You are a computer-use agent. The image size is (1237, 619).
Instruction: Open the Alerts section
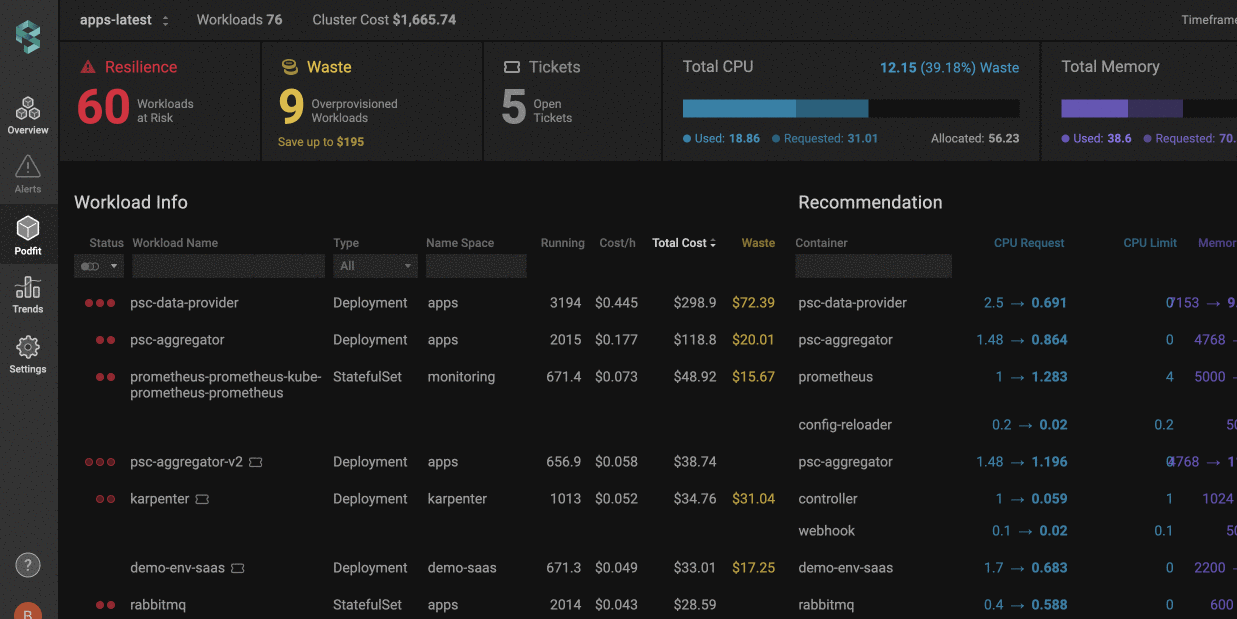coord(28,174)
